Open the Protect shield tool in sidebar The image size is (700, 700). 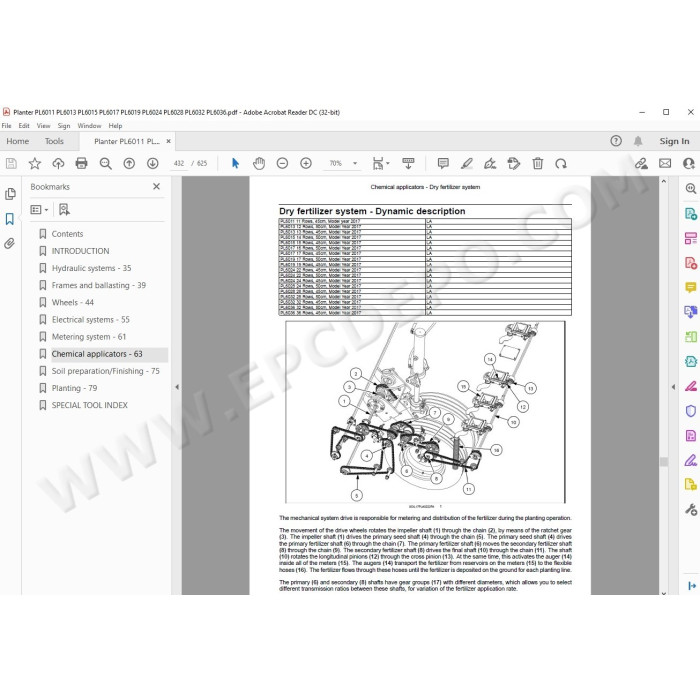[x=691, y=411]
